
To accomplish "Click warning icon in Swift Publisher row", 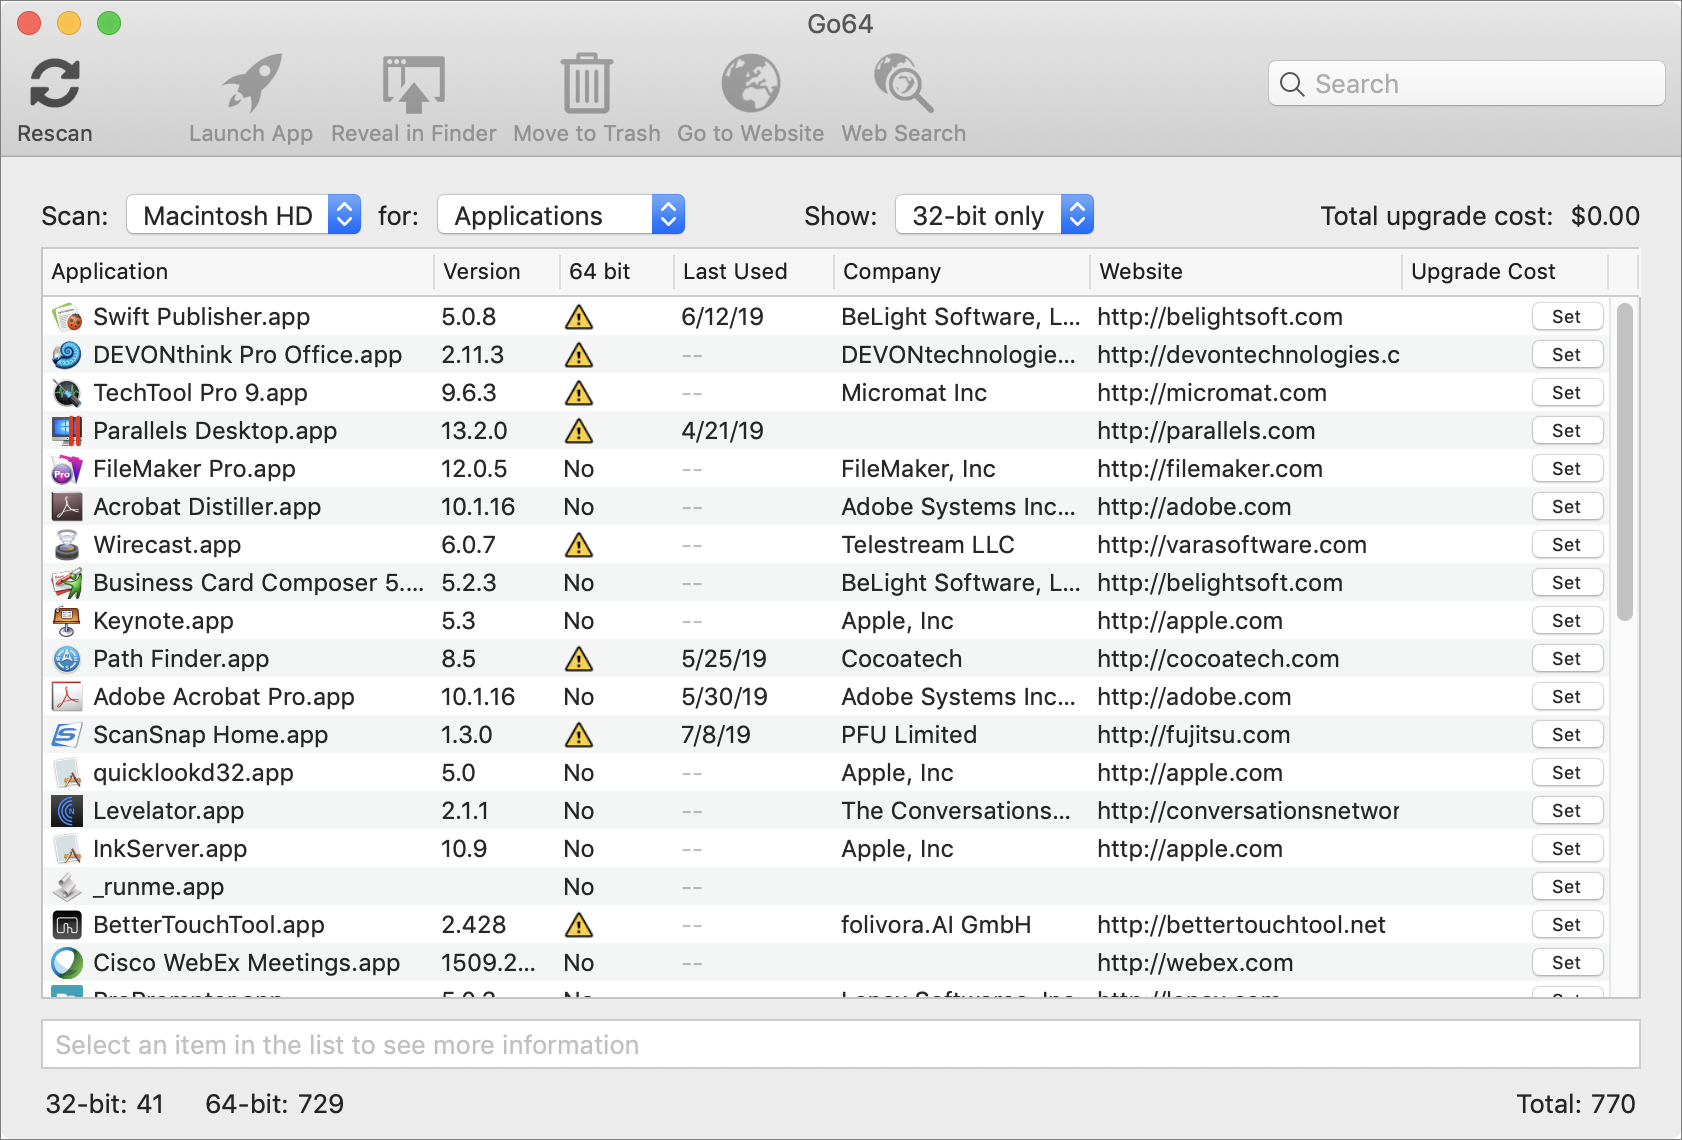I will click(x=579, y=317).
